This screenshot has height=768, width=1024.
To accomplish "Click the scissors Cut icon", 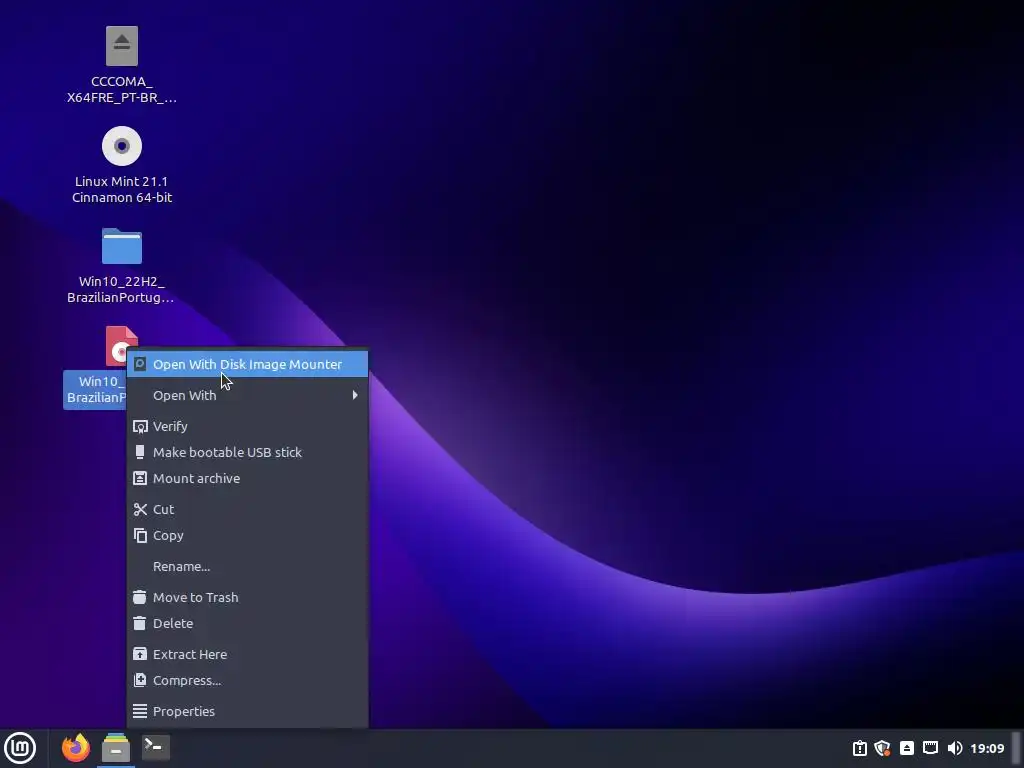I will [140, 509].
